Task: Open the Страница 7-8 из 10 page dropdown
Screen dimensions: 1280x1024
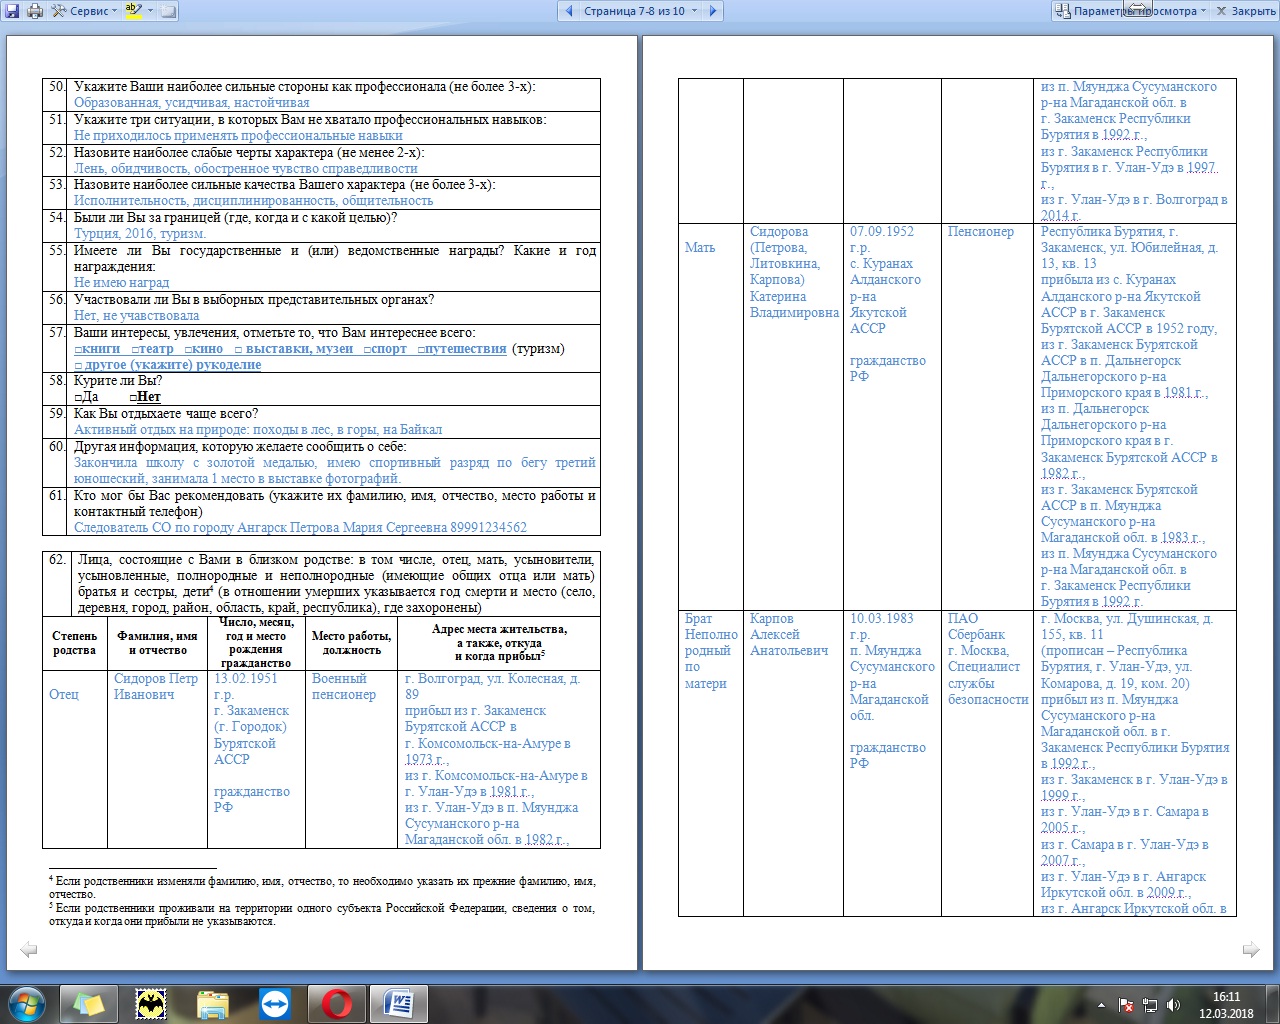Action: 641,11
